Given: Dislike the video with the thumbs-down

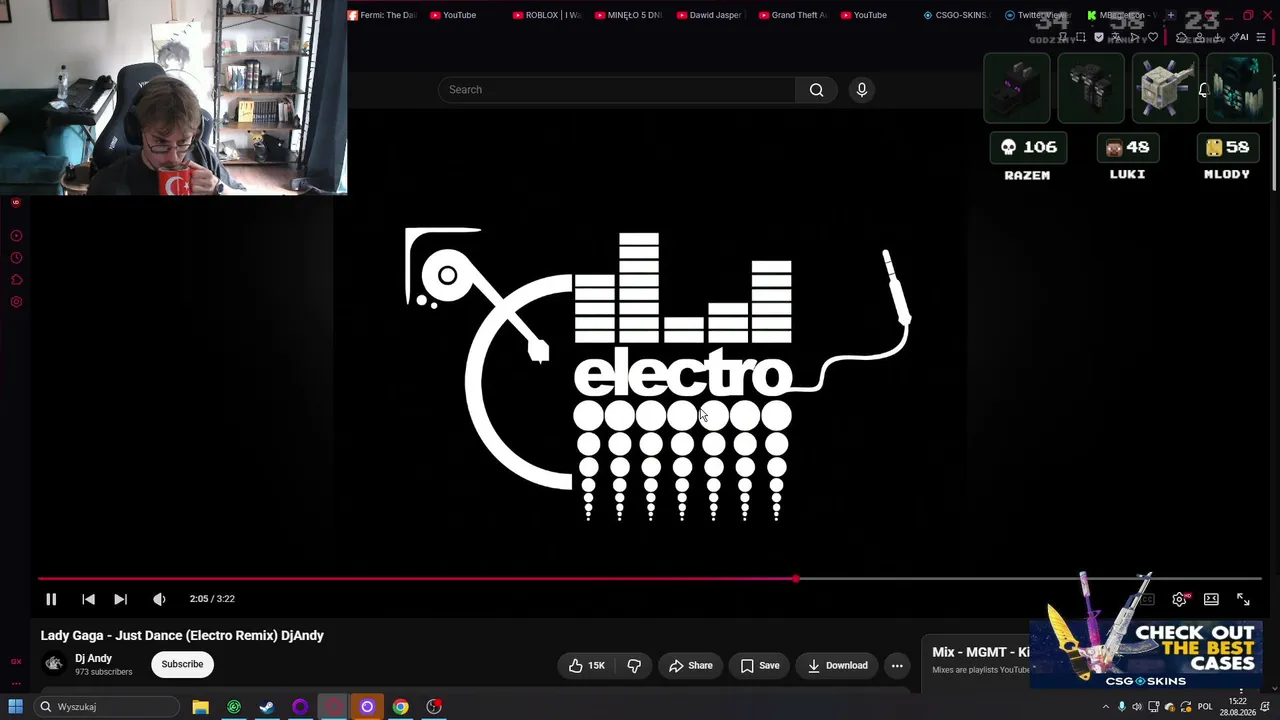Looking at the screenshot, I should tap(634, 665).
